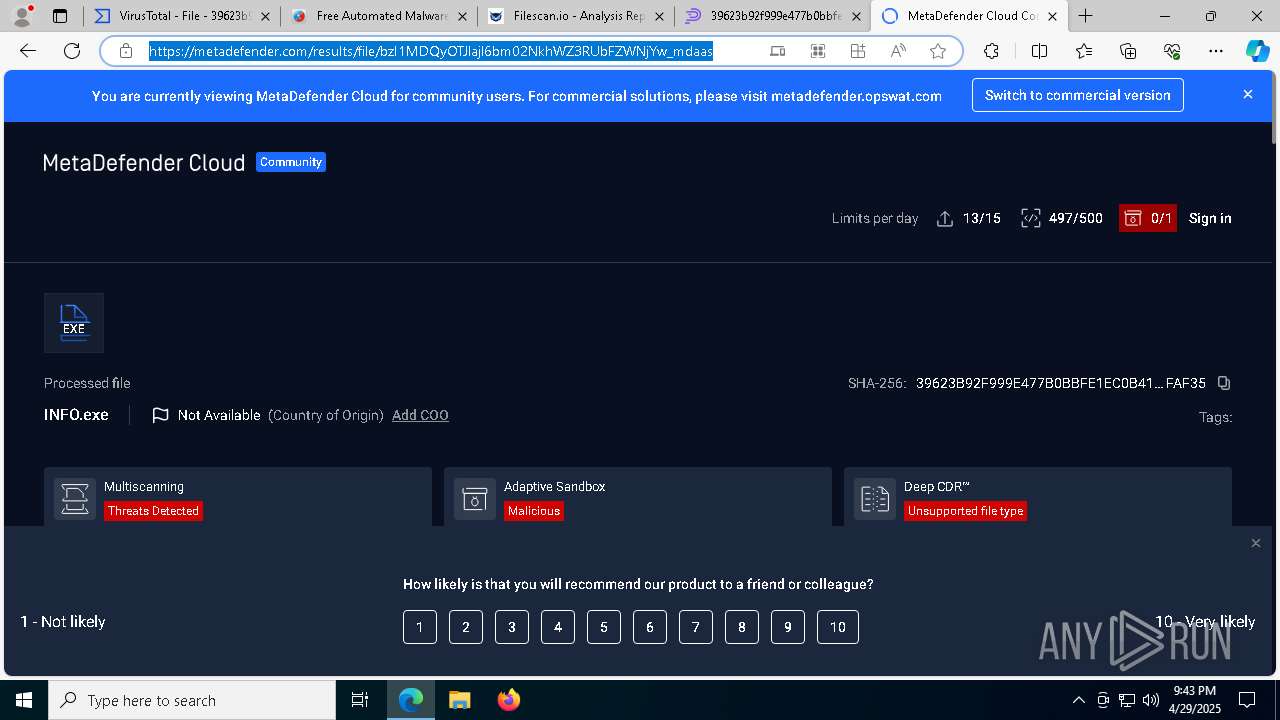This screenshot has width=1280, height=720.
Task: Add page to favorites with star icon
Action: [938, 51]
